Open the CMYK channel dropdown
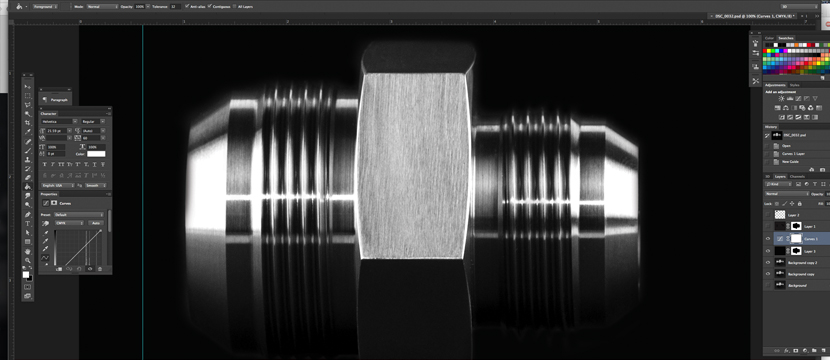This screenshot has width=830, height=360. point(69,223)
